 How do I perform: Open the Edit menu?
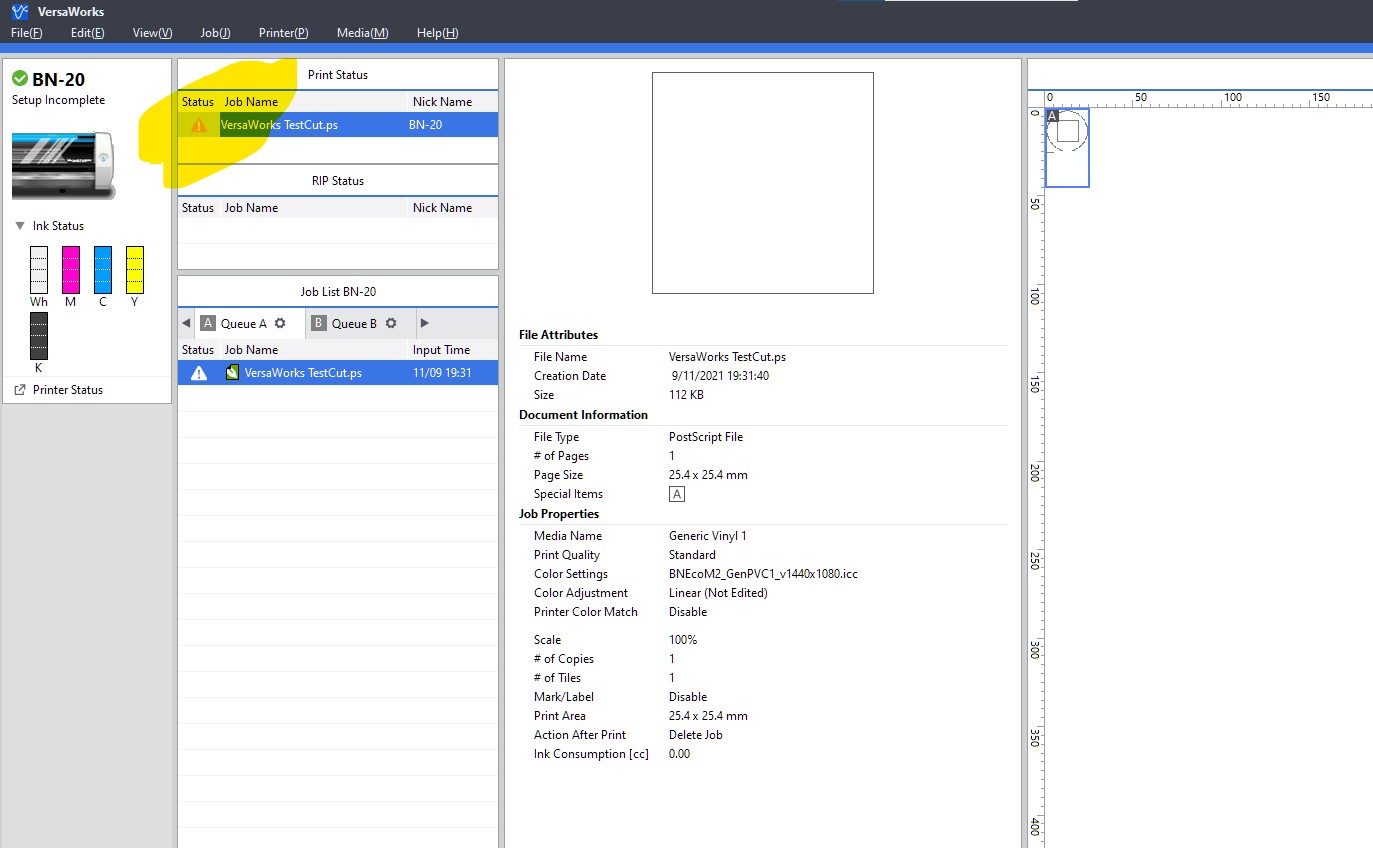[x=88, y=33]
